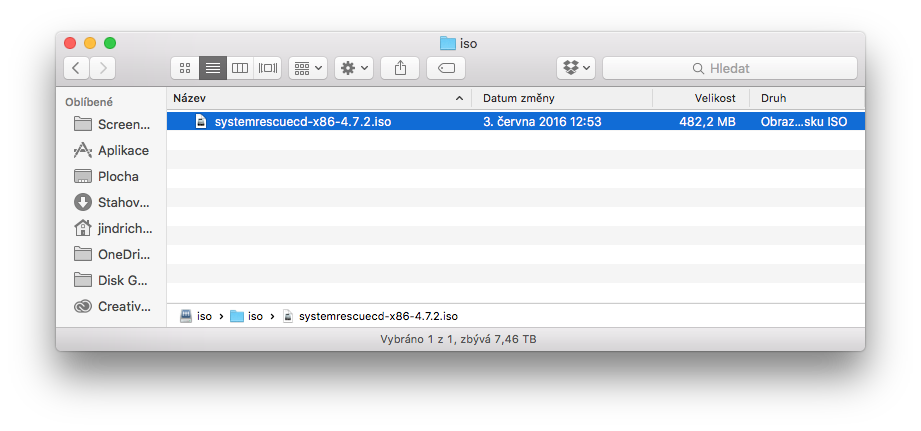Screen dimensions: 921x431
Task: Click systemrescuecd-x86-4.7.2.iso in the path bar
Action: 370,316
